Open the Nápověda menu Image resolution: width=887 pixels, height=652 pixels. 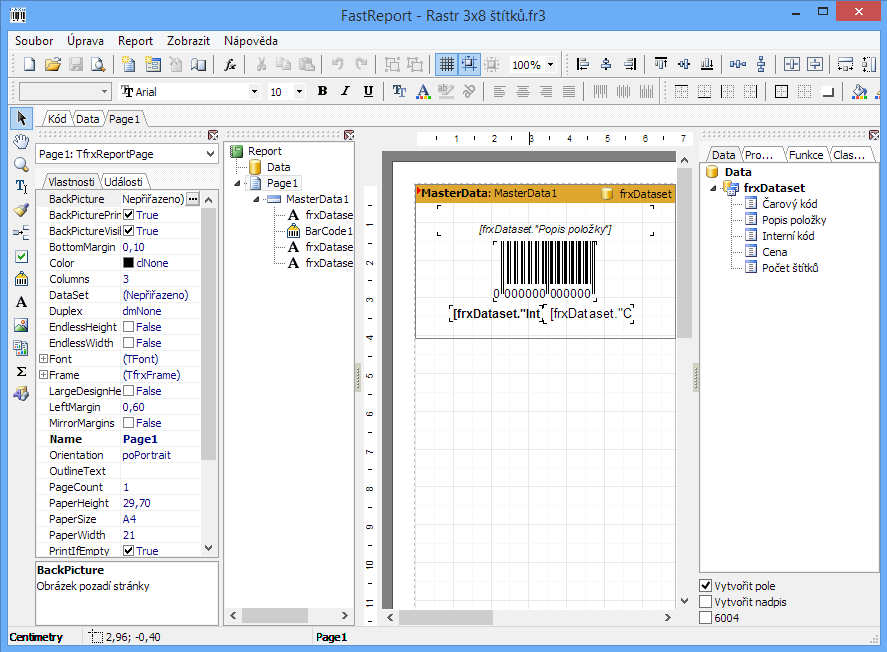(251, 41)
